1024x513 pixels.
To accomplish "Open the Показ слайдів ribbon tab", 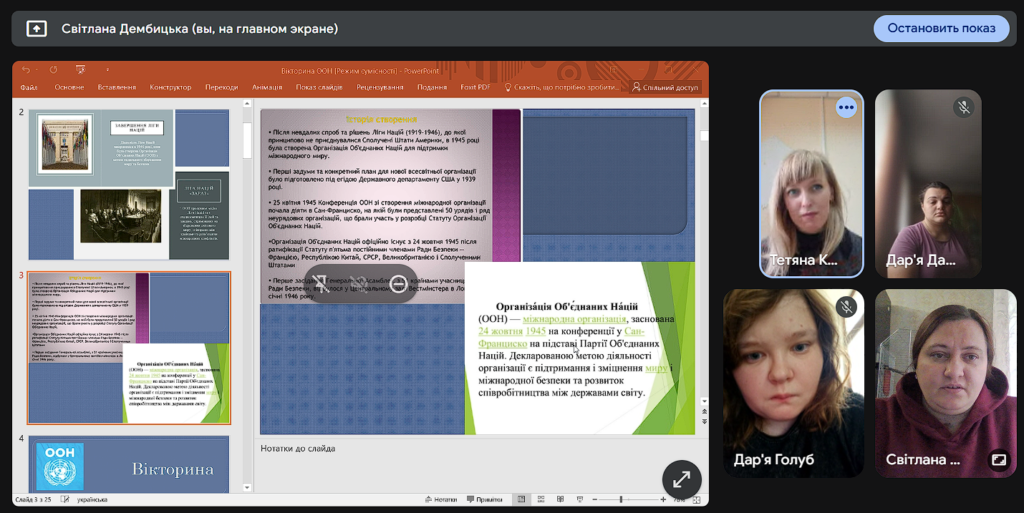I will 319,87.
